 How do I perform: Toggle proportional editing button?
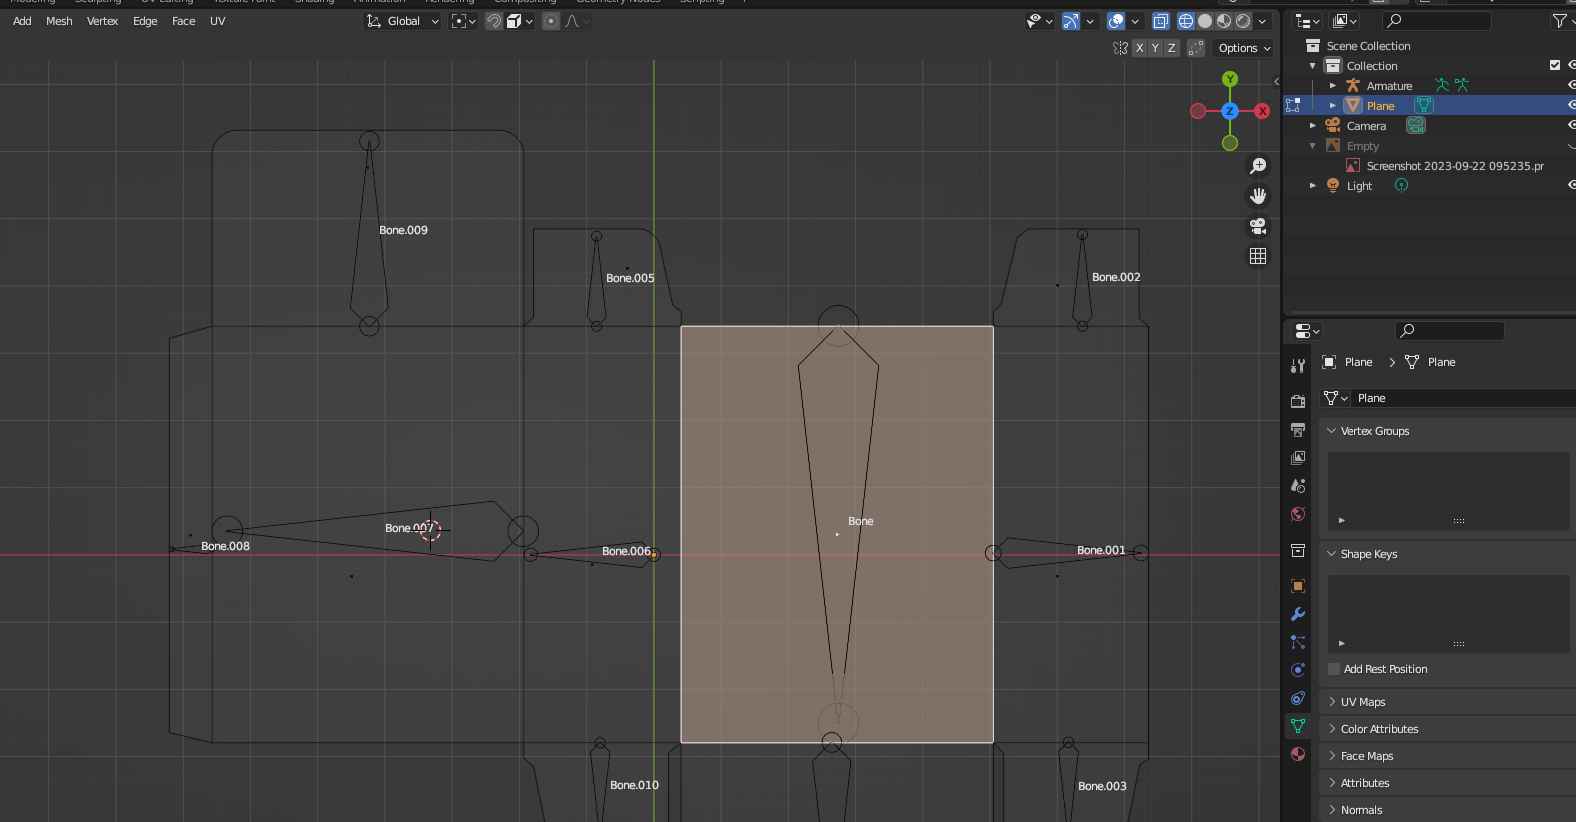tap(551, 21)
